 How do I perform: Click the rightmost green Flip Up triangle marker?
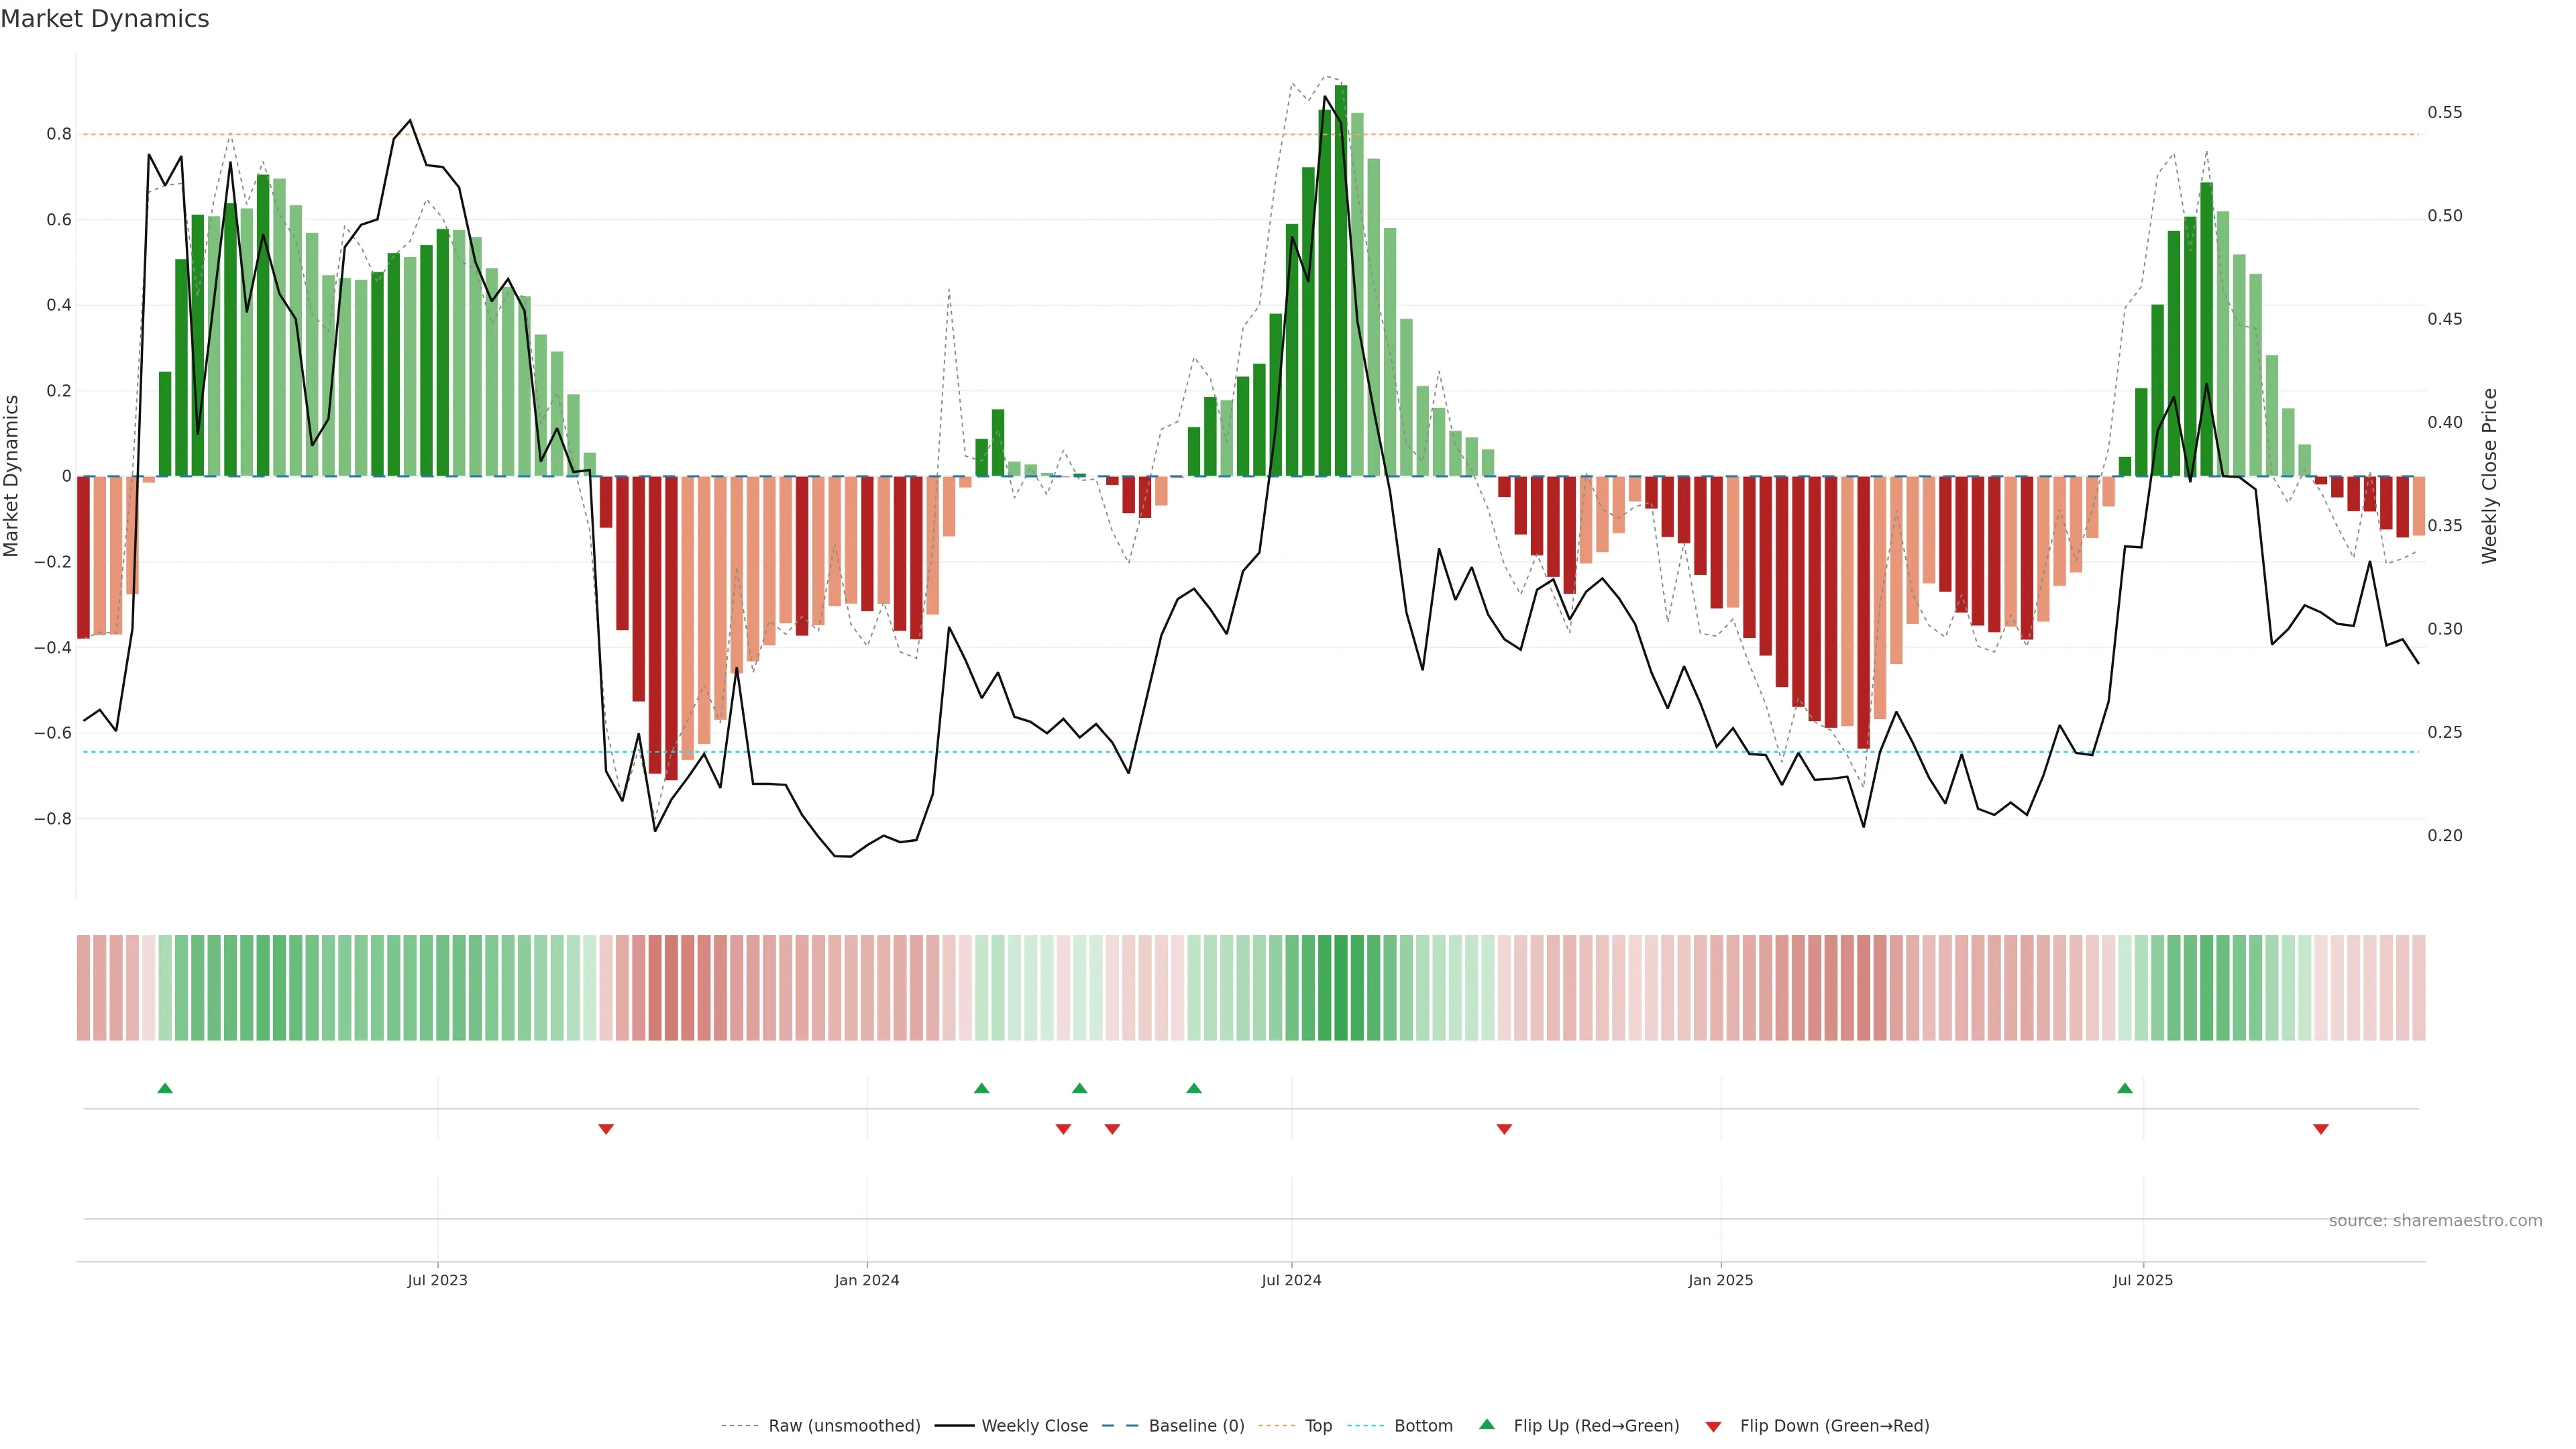click(x=2125, y=1088)
